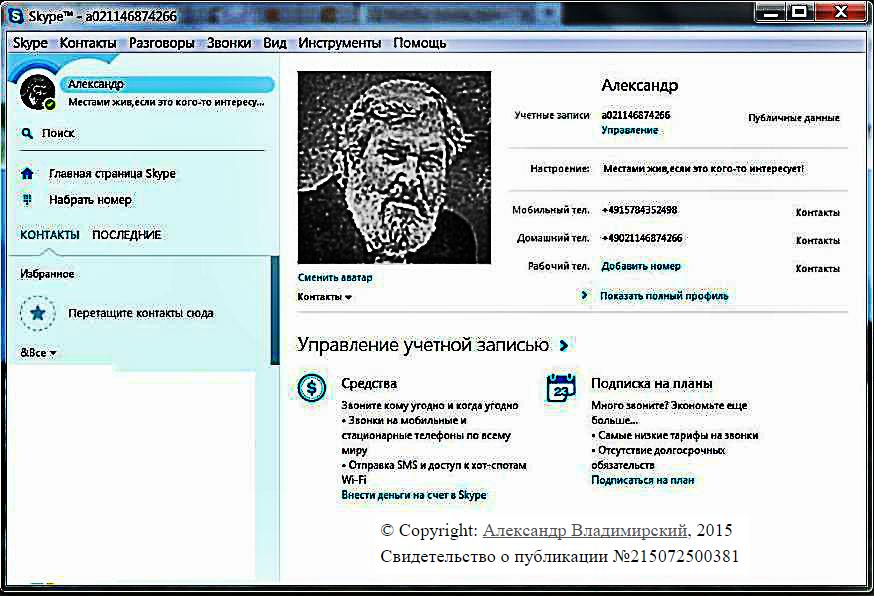Open the Помощь menu
The image size is (874, 596).
(420, 43)
